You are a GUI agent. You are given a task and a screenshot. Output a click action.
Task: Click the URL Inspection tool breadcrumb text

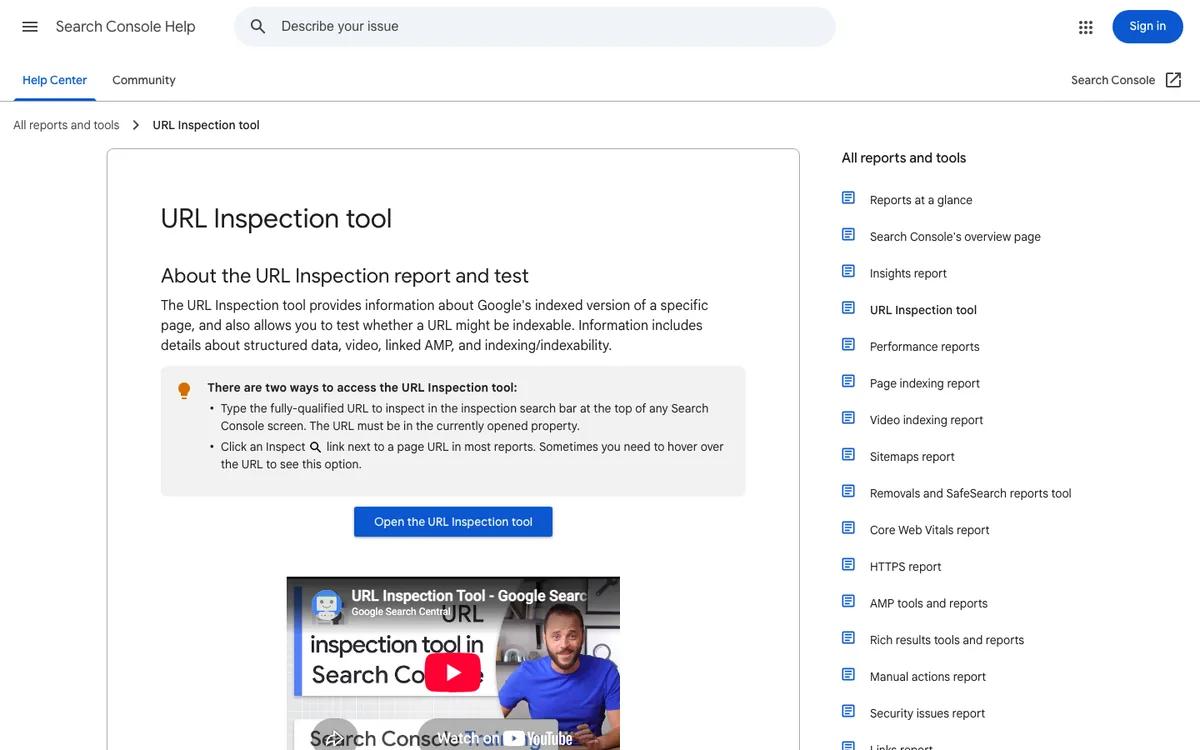[206, 125]
